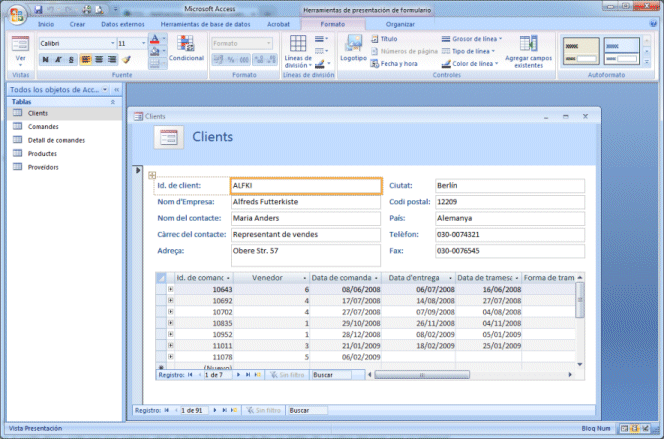Image resolution: width=664 pixels, height=439 pixels.
Task: Insert Fecha y hora
Action: pos(394,64)
